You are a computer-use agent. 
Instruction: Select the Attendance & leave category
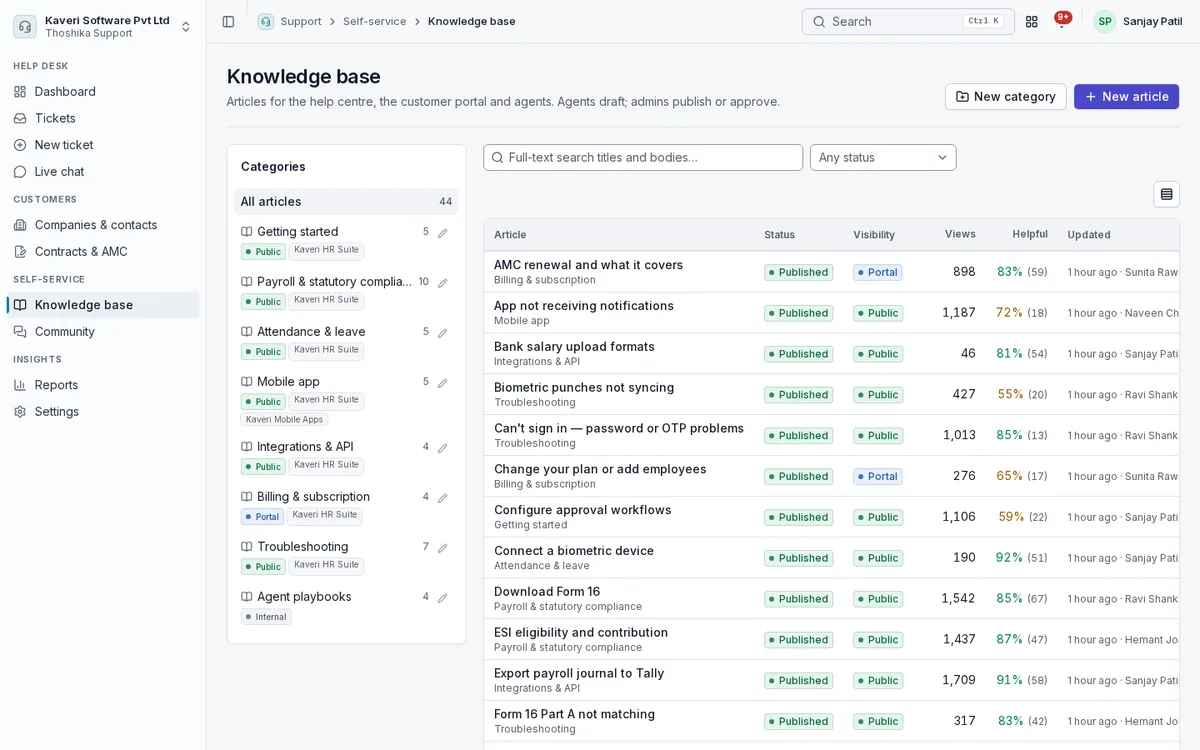311,331
